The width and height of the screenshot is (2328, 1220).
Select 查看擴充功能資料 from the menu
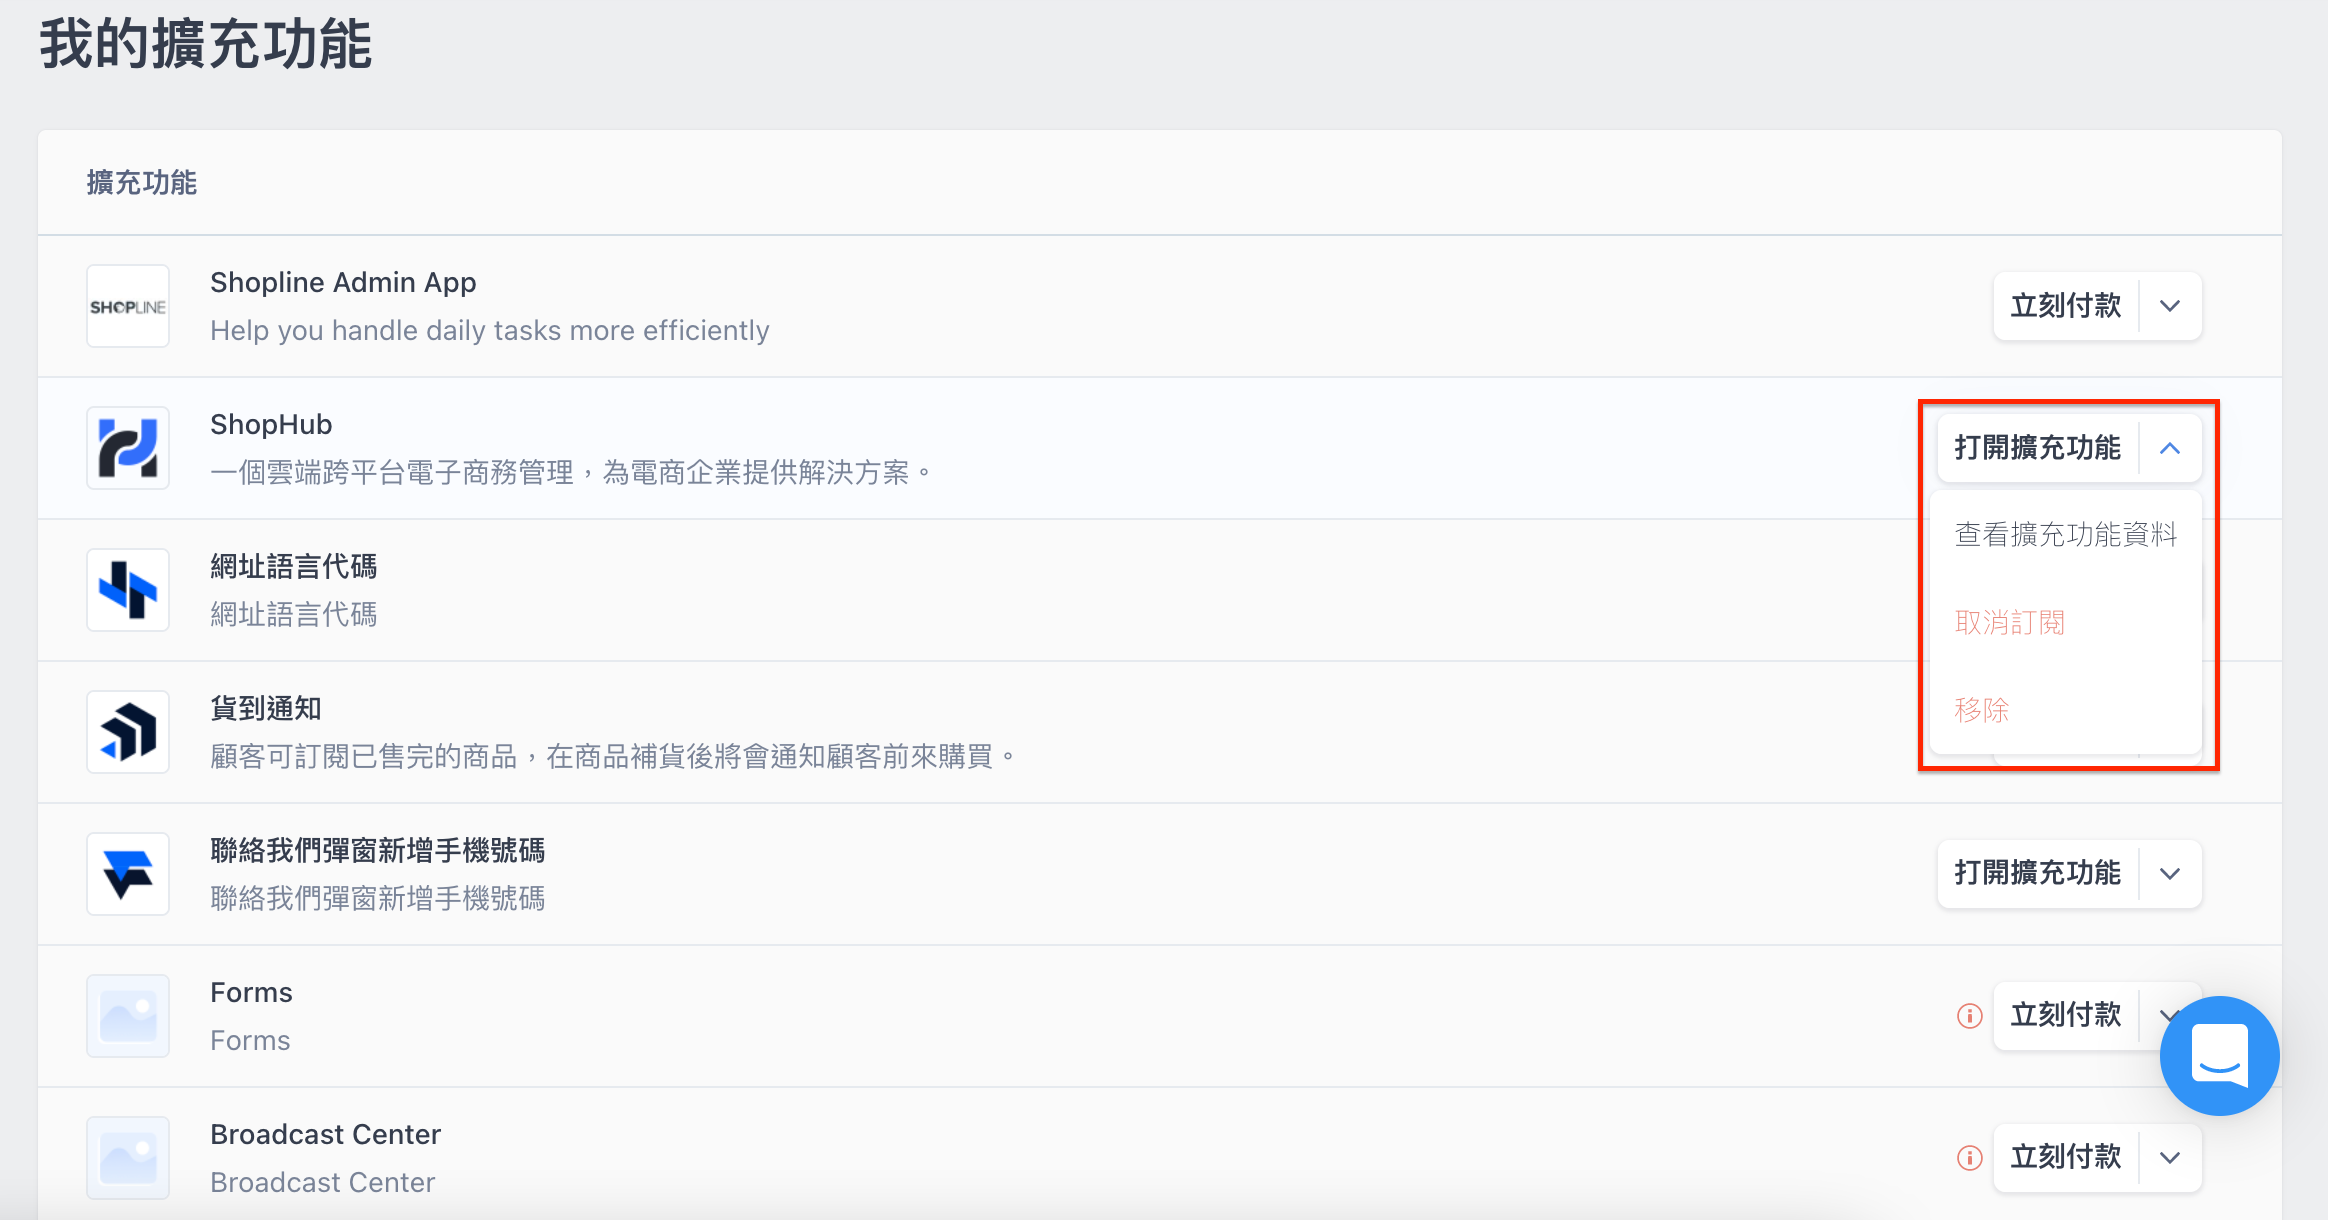[x=2065, y=535]
